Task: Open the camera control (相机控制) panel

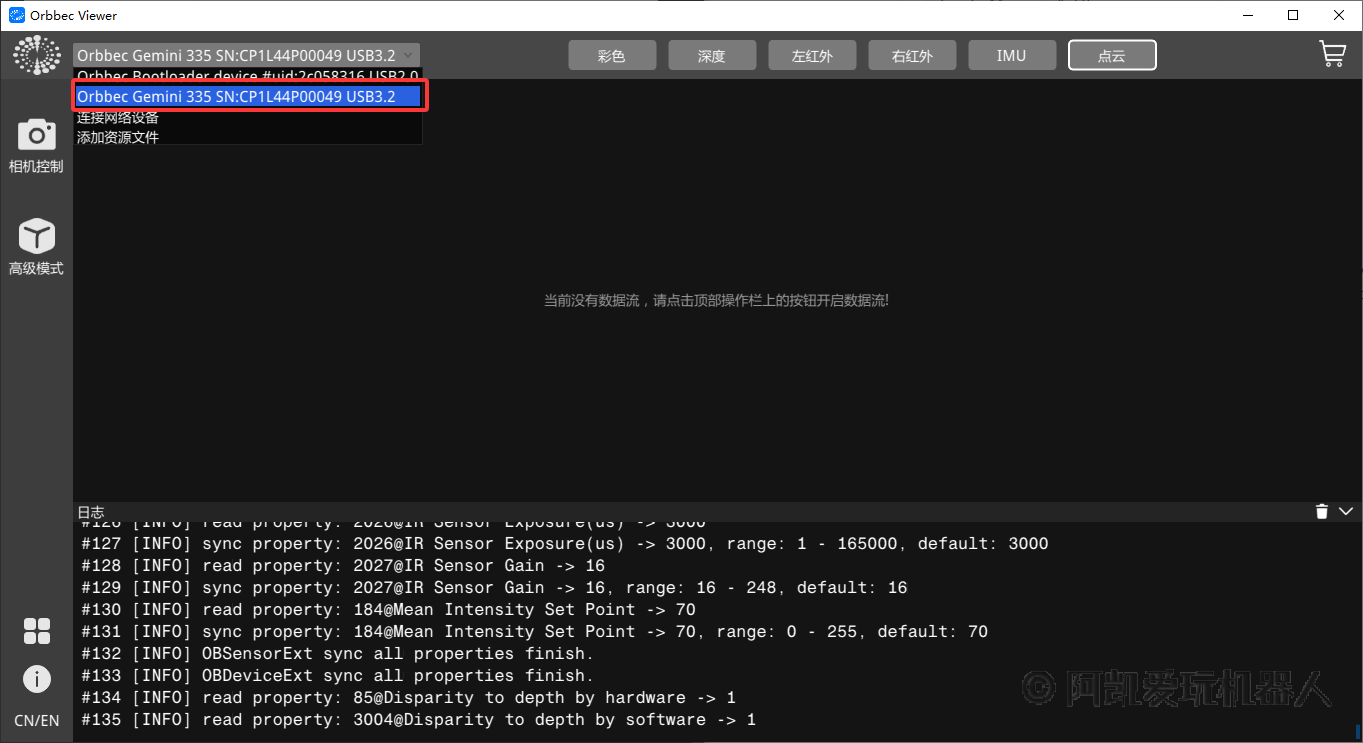Action: point(36,146)
